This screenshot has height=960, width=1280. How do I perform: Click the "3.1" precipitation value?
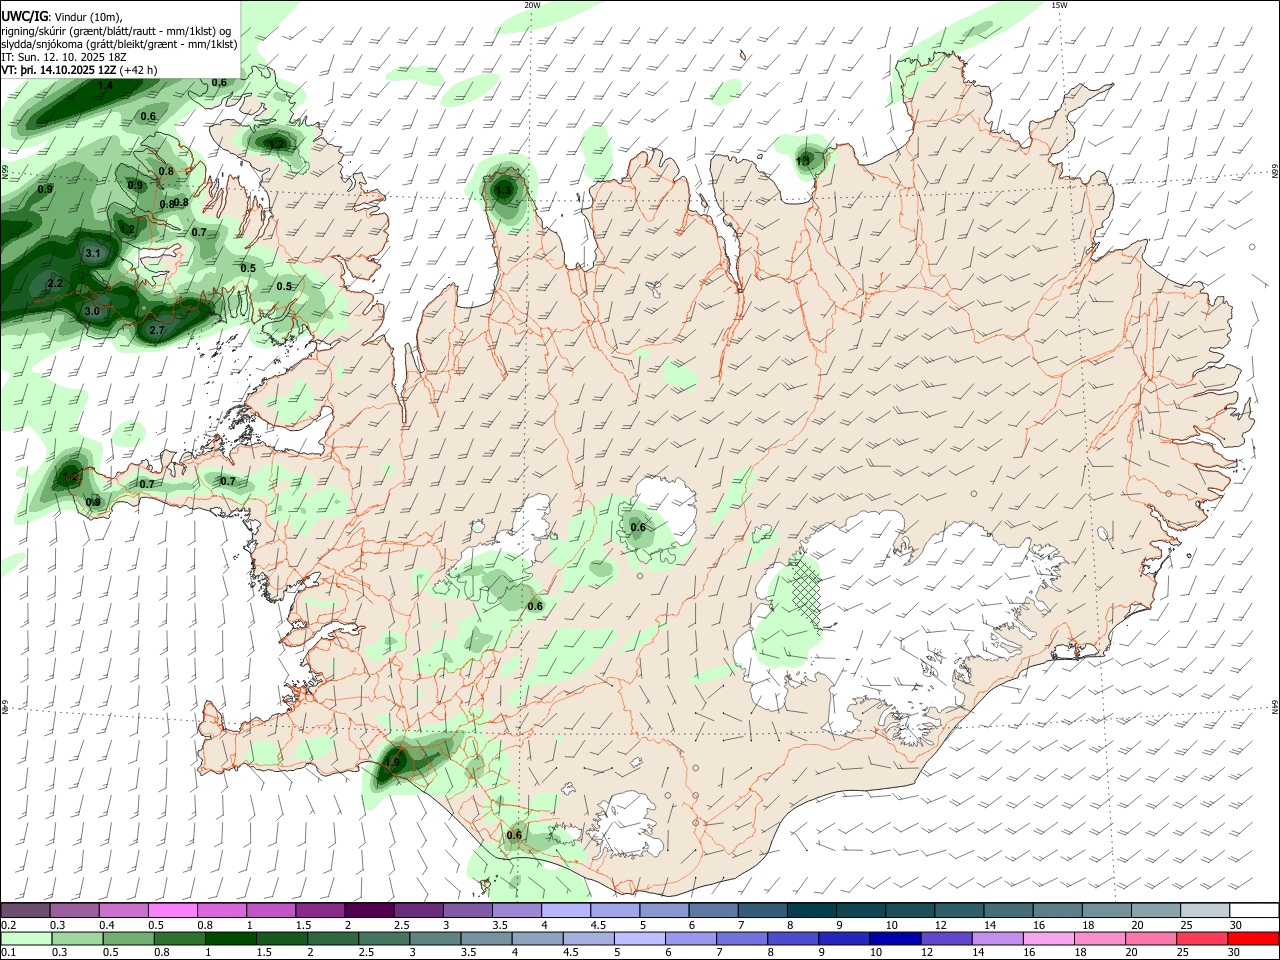tap(93, 254)
